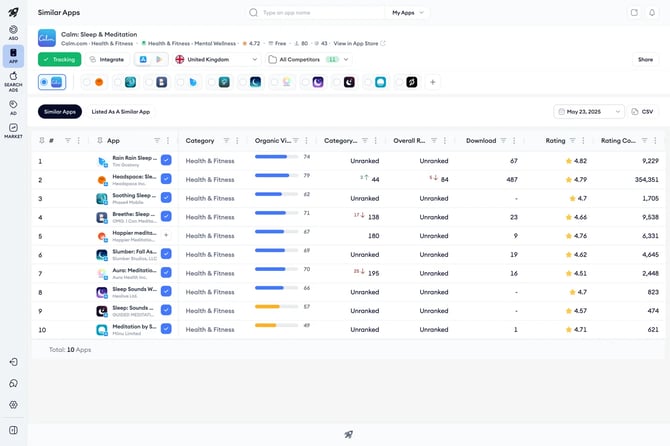Viewport: 670px width, 446px height.
Task: Select the Similar Apps tab
Action: (x=60, y=112)
